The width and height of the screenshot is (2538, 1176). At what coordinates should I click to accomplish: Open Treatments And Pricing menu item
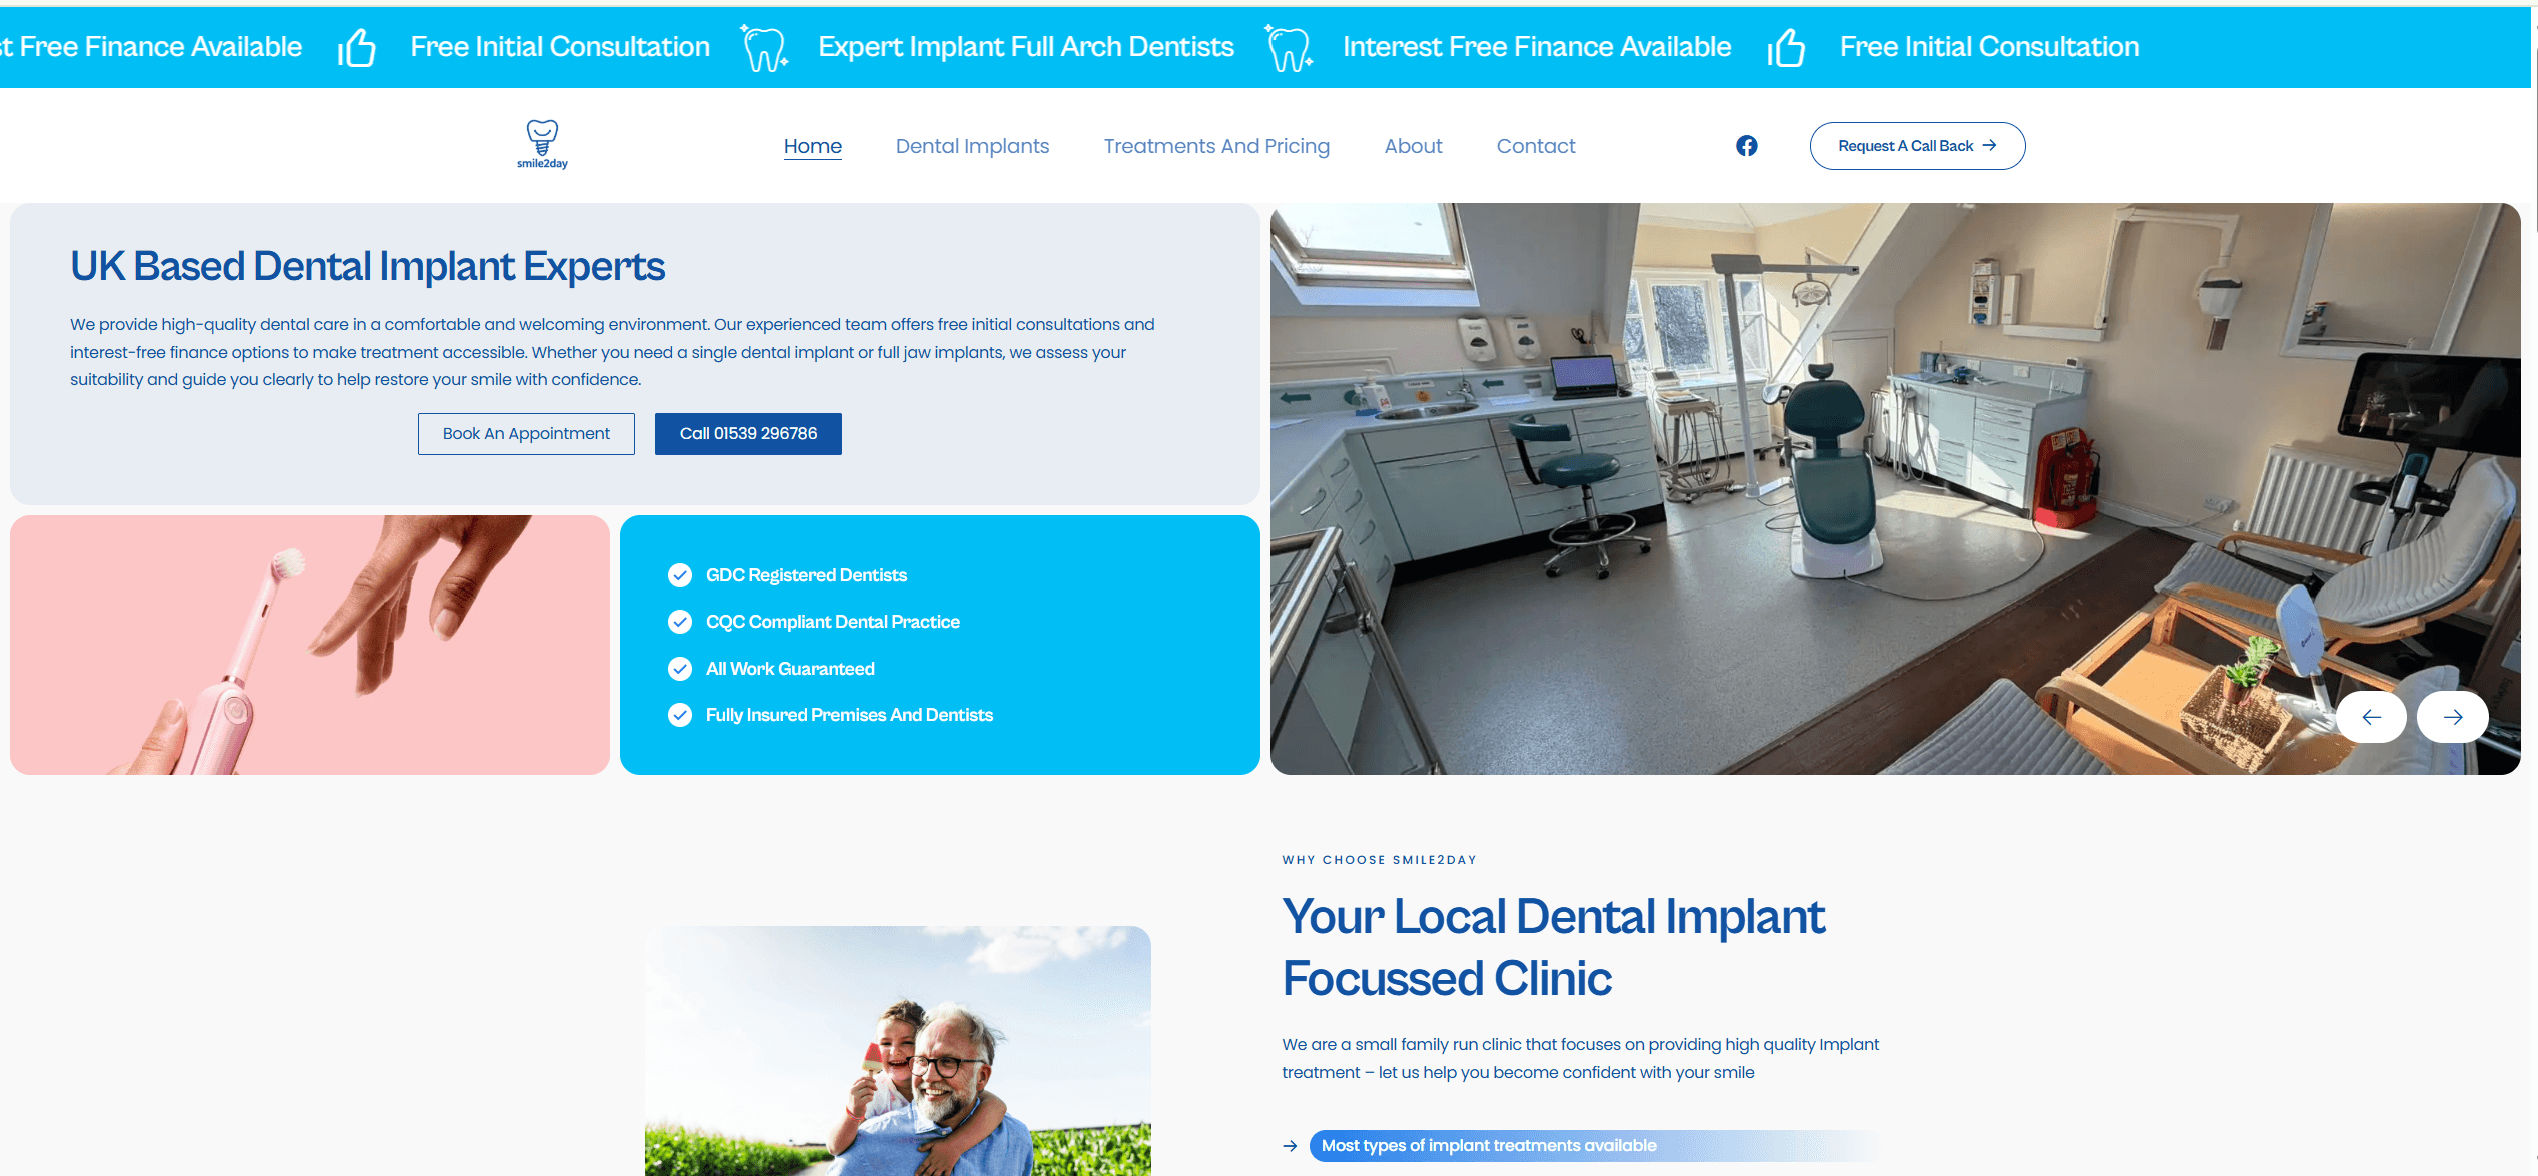(x=1217, y=146)
